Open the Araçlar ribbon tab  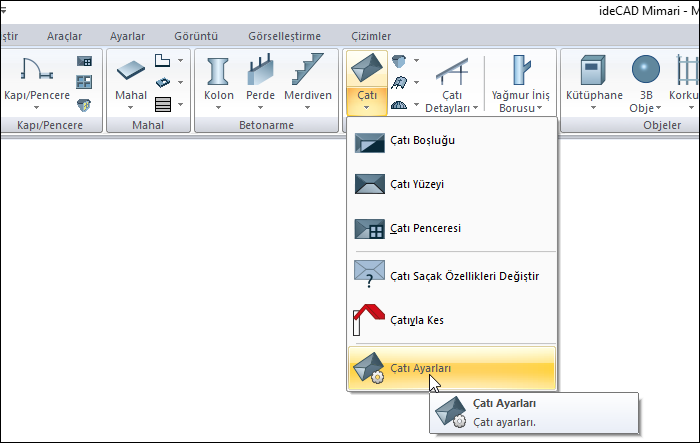[65, 35]
